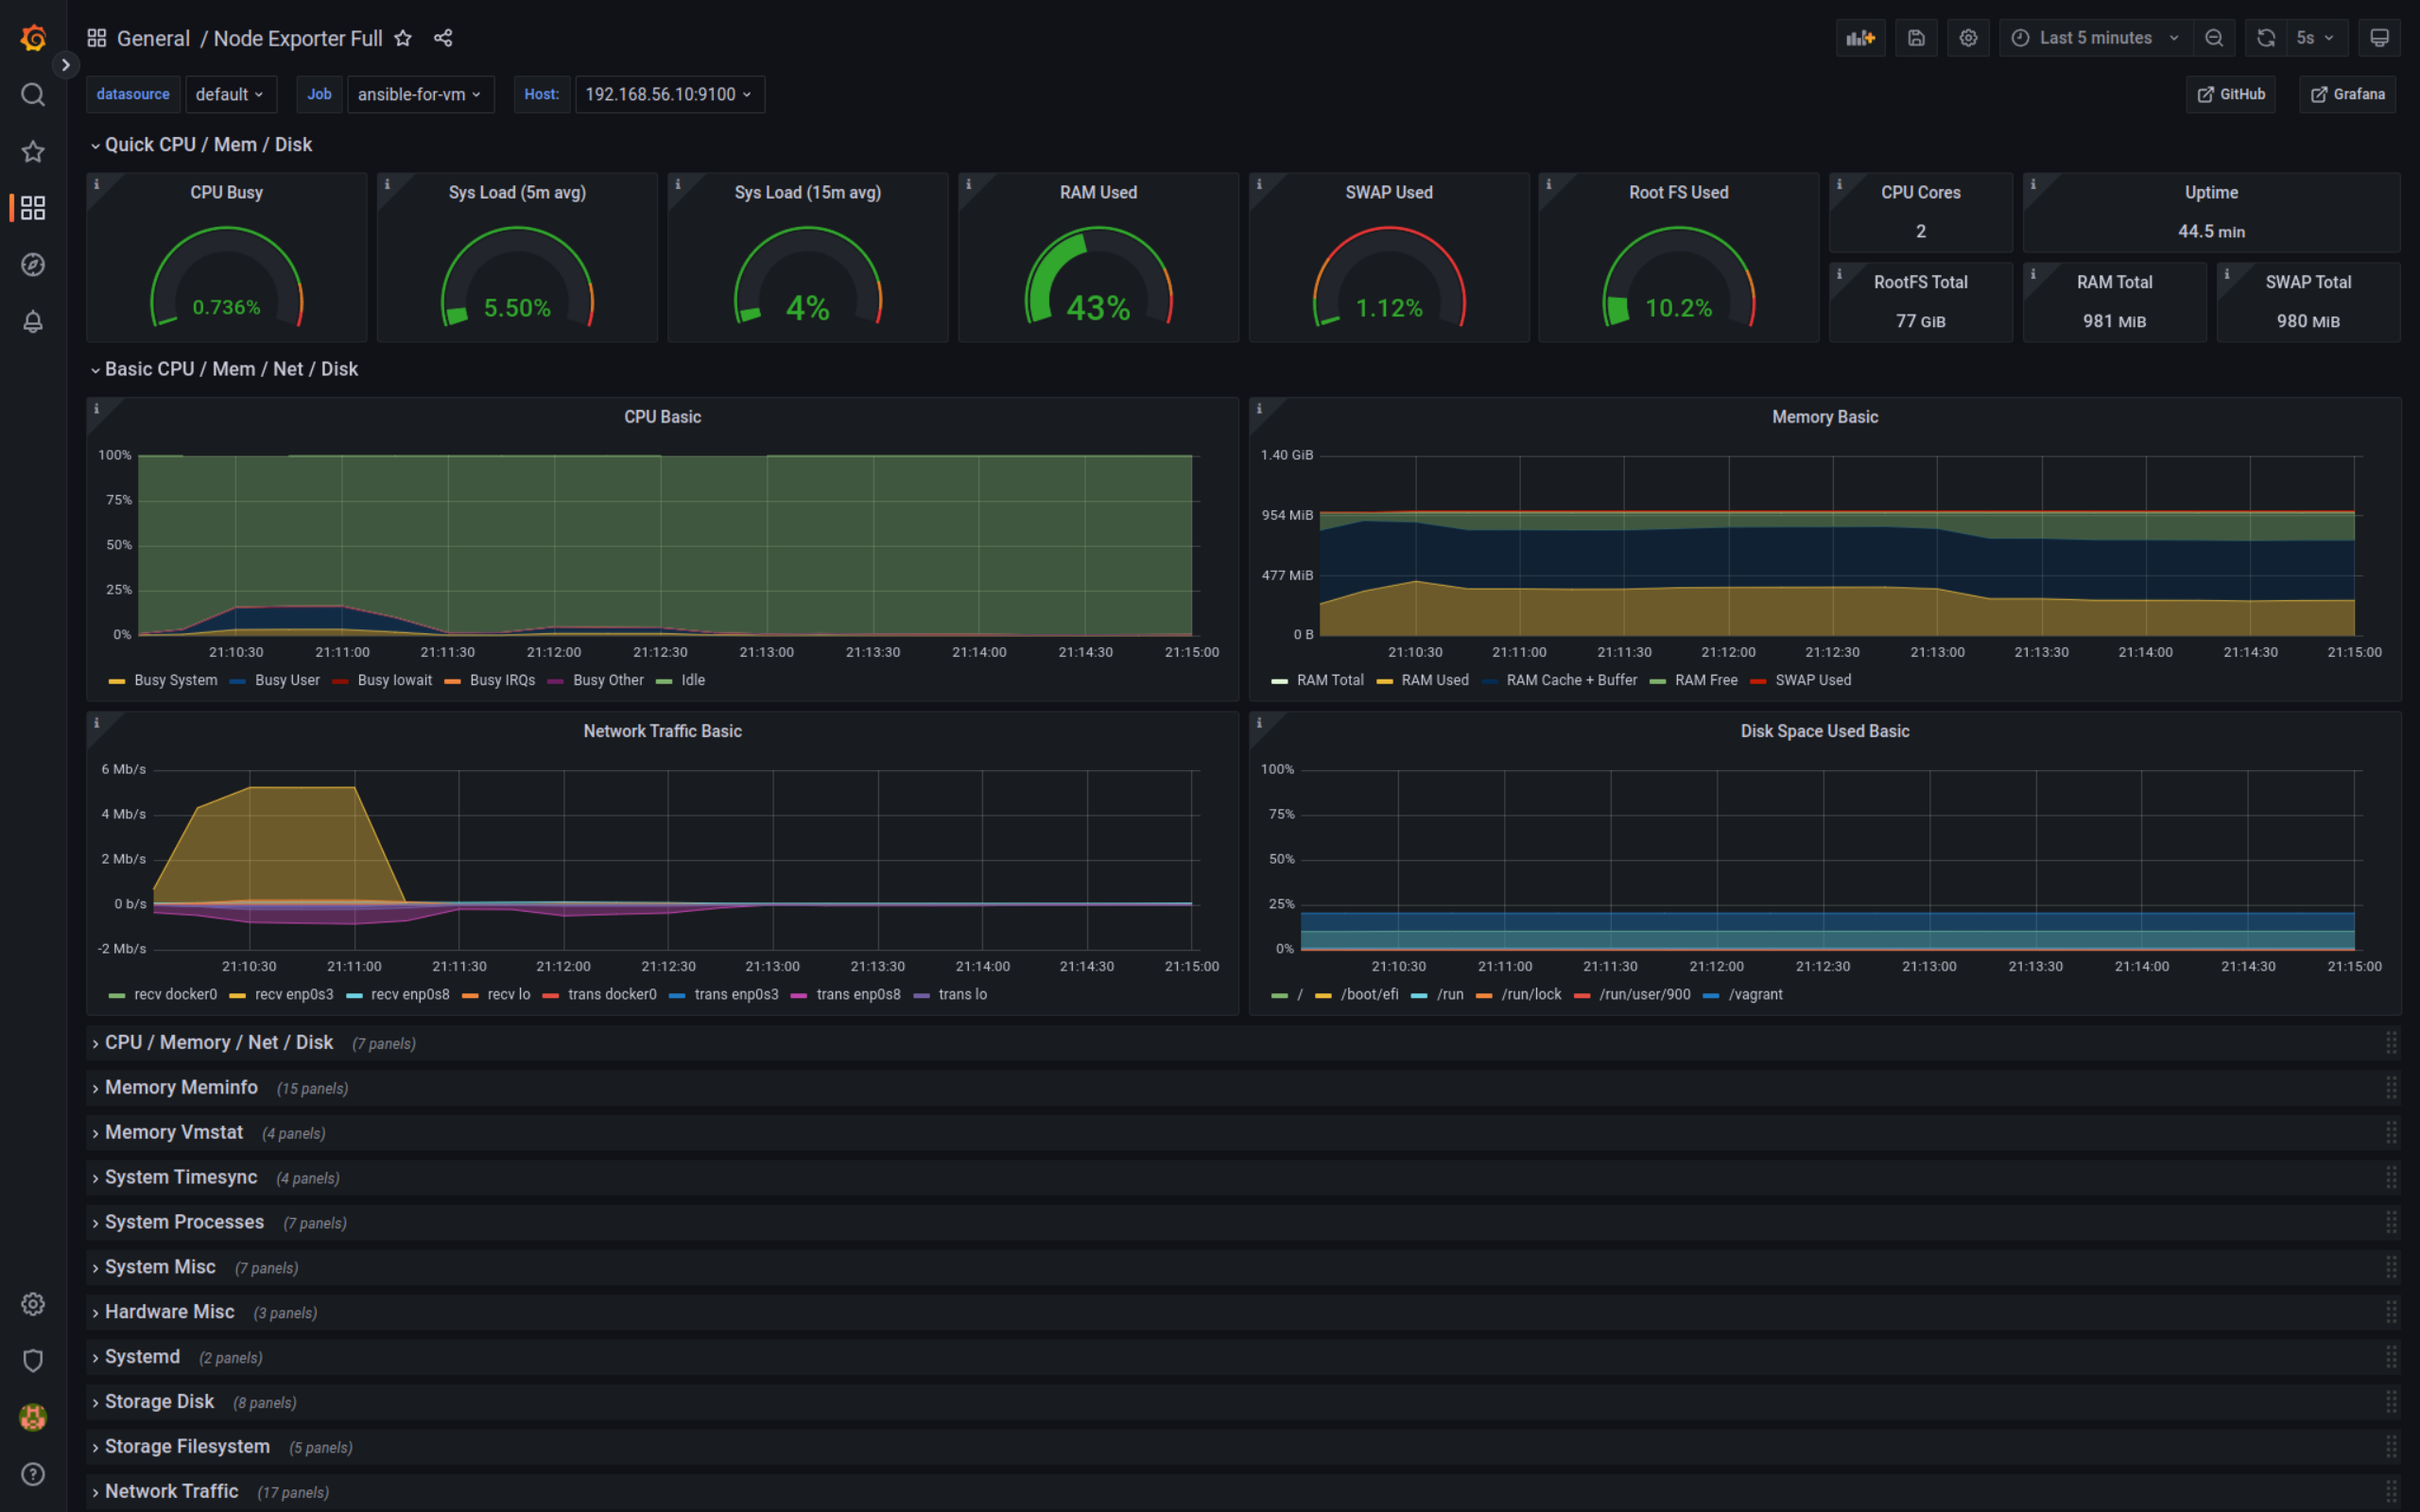Click the share dashboard icon
Image resolution: width=2420 pixels, height=1512 pixels.
tap(443, 38)
